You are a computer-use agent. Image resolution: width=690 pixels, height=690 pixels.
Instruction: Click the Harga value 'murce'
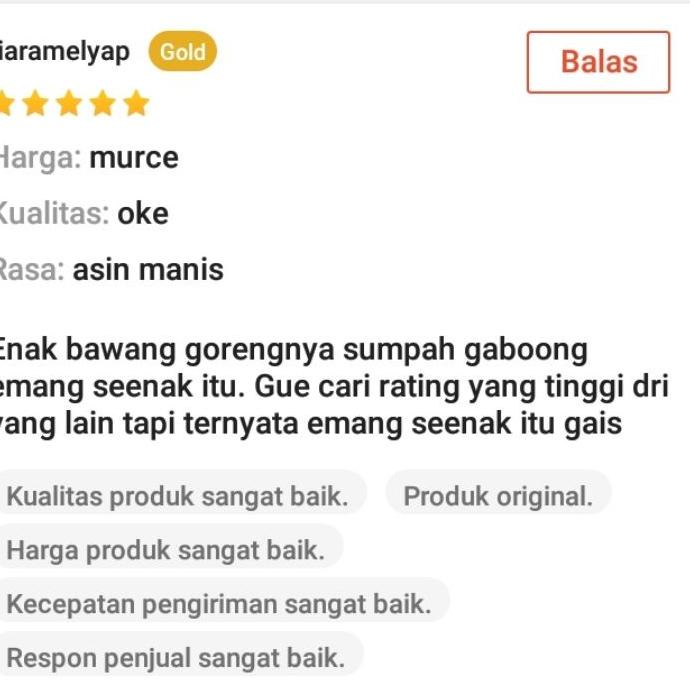[x=134, y=158]
